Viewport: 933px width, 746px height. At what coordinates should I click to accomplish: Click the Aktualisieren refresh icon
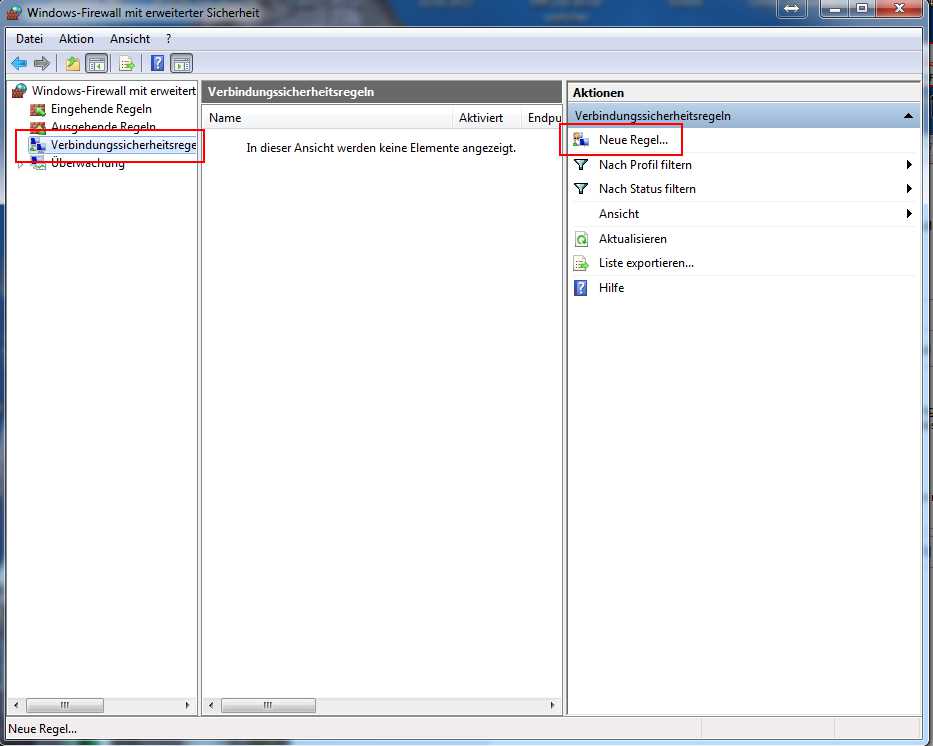581,239
